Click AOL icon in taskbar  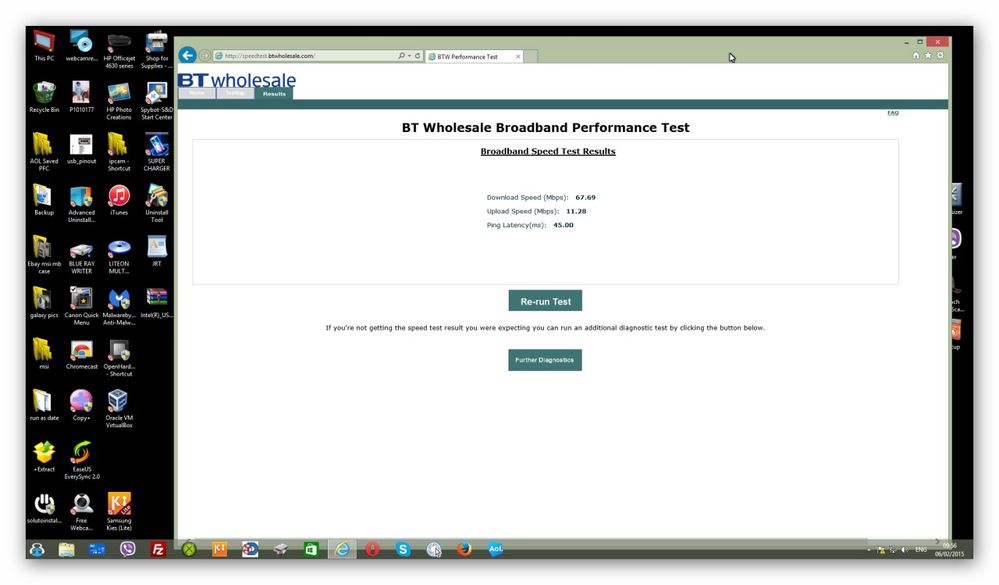tap(495, 549)
